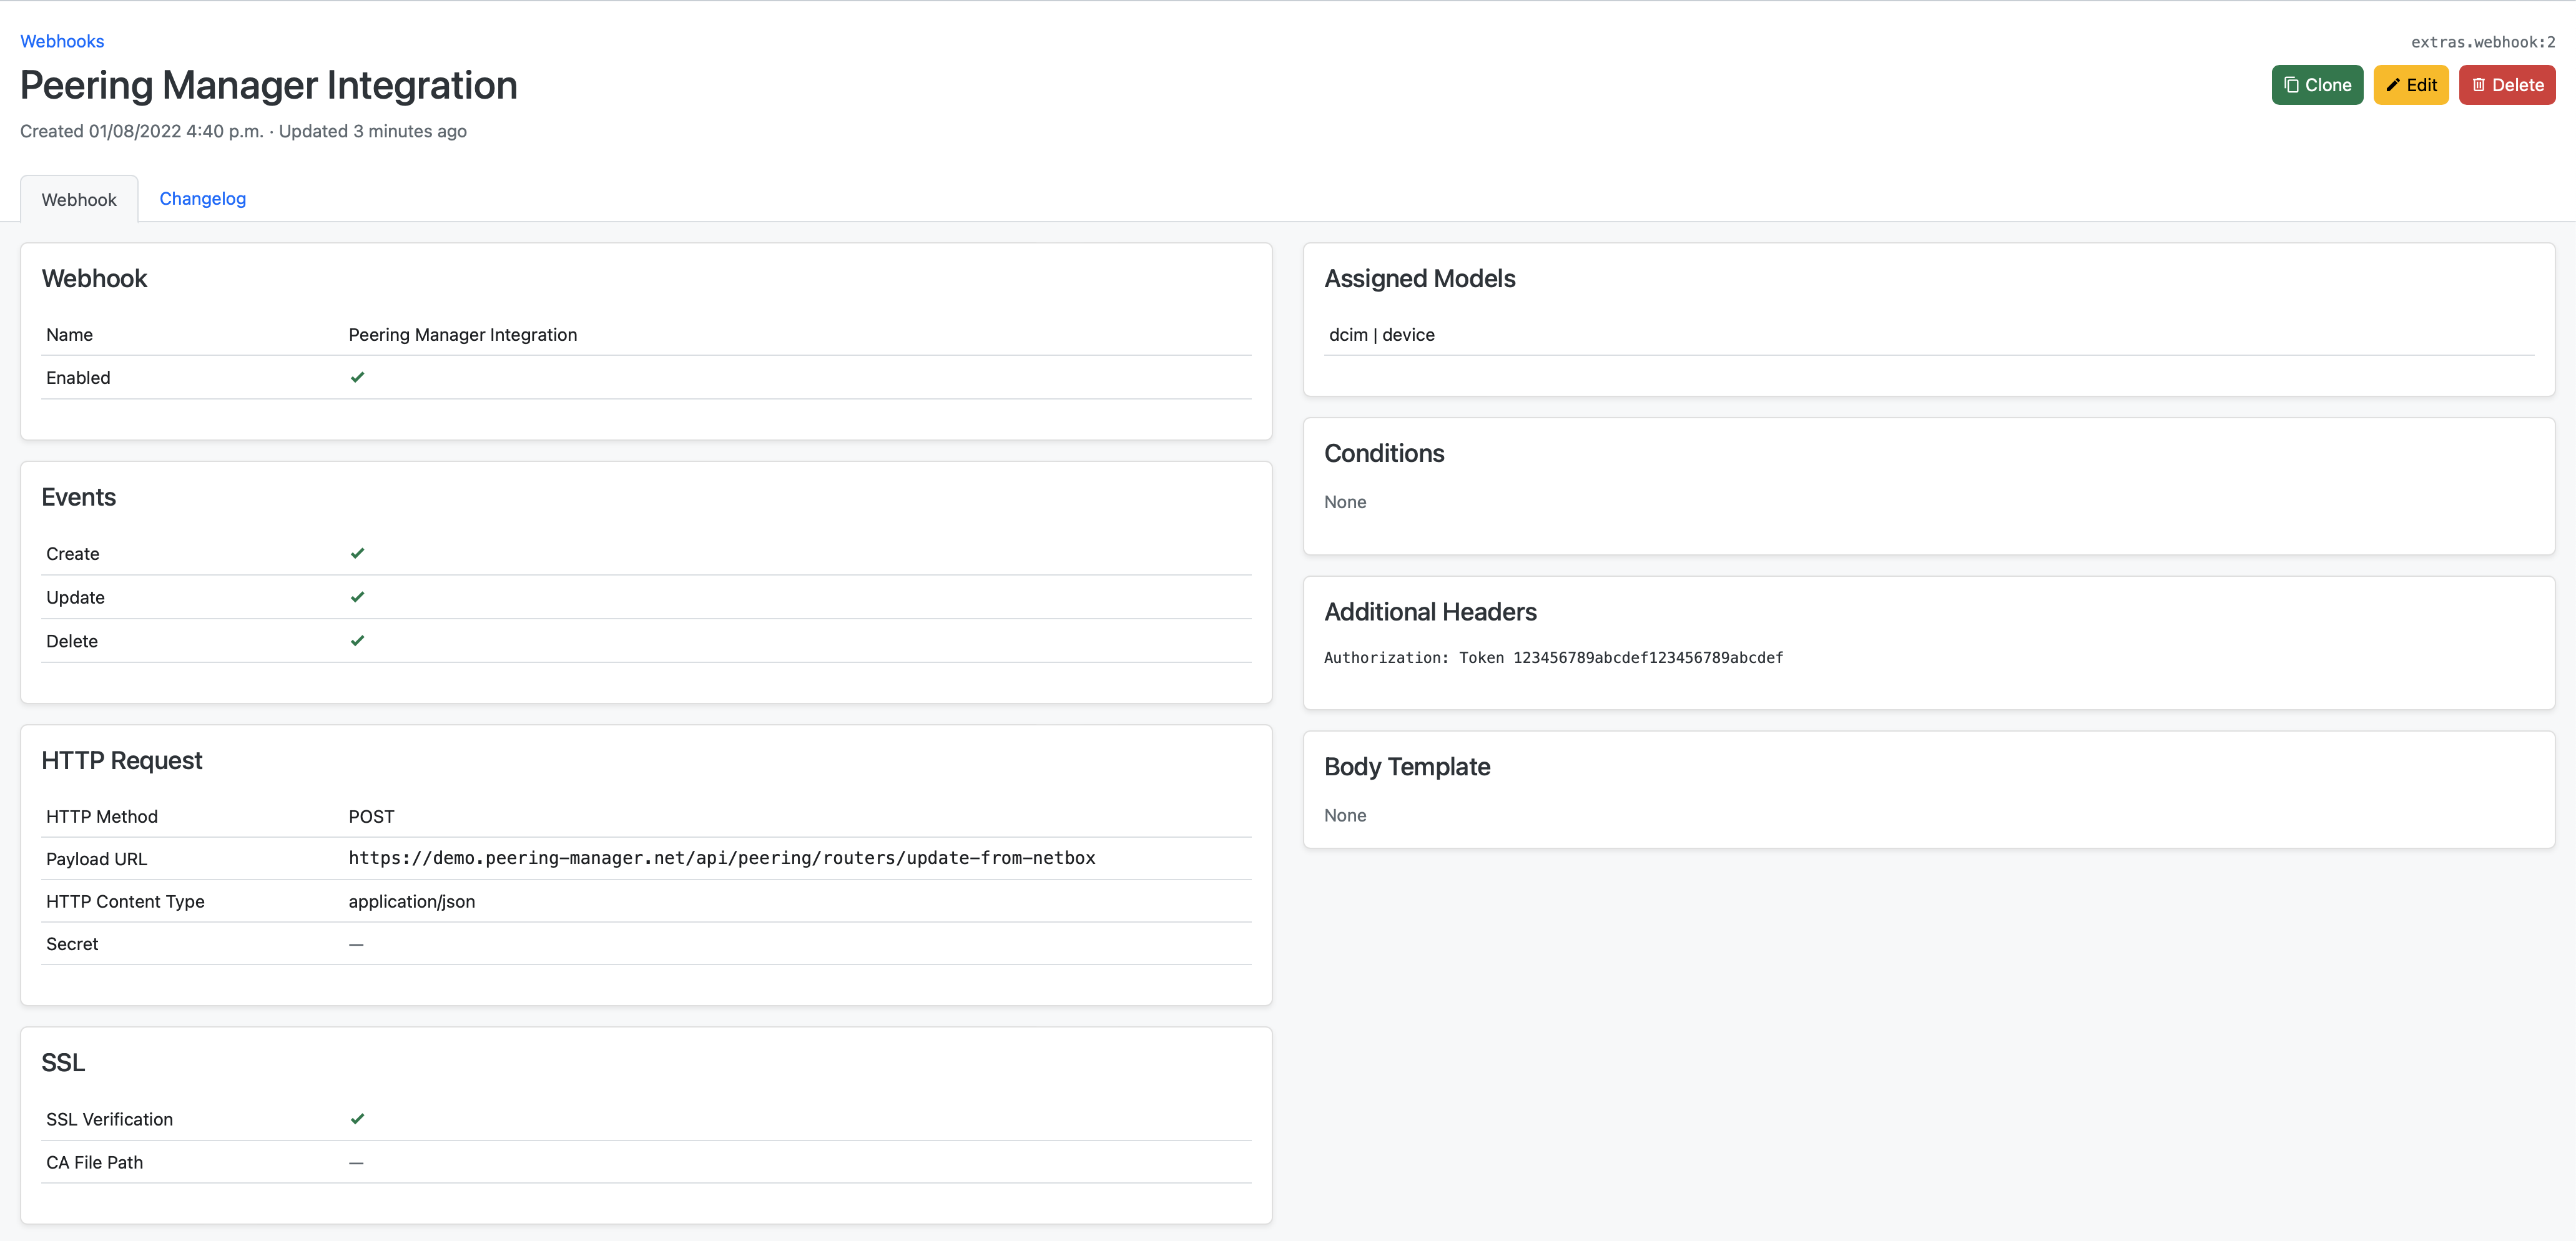2576x1241 pixels.
Task: Click the Delete event checkmark icon
Action: (357, 640)
